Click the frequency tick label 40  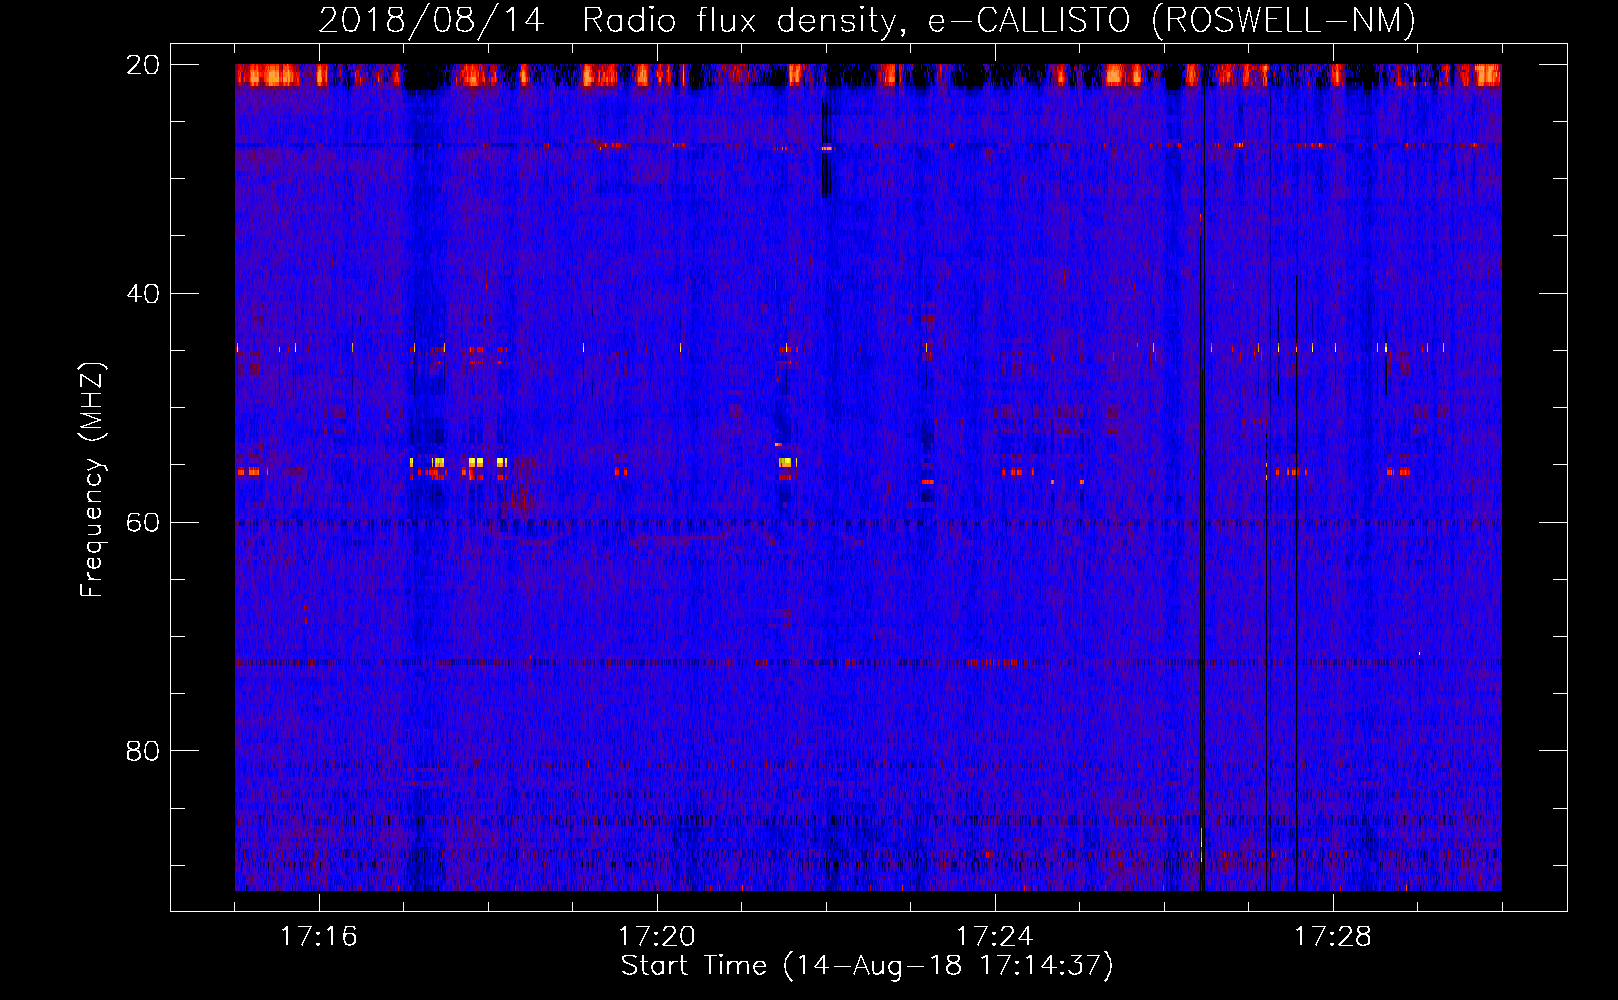pyautogui.click(x=143, y=294)
